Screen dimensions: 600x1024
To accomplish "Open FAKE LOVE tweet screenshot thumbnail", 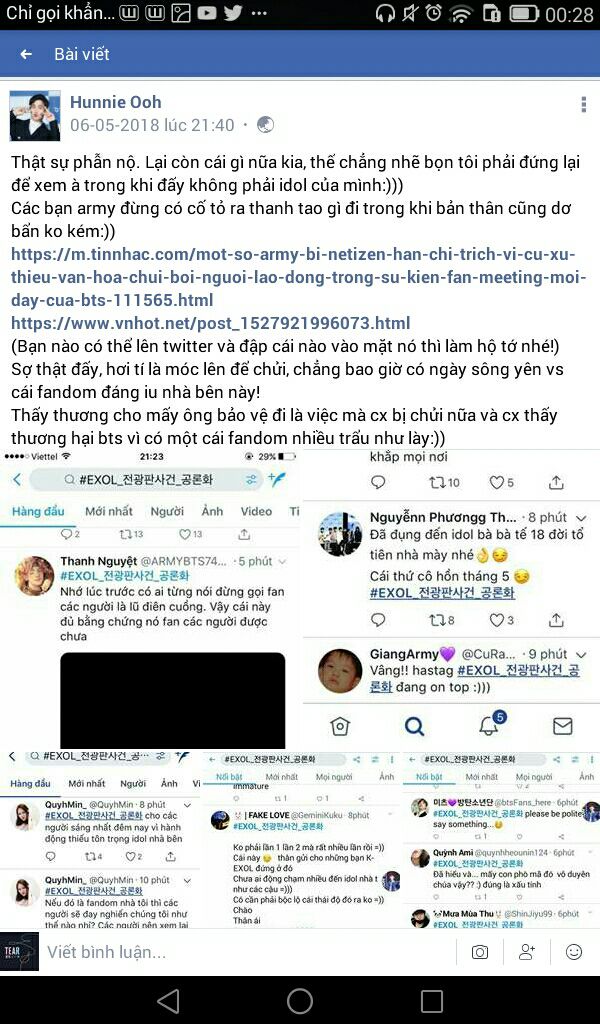I will [302, 839].
